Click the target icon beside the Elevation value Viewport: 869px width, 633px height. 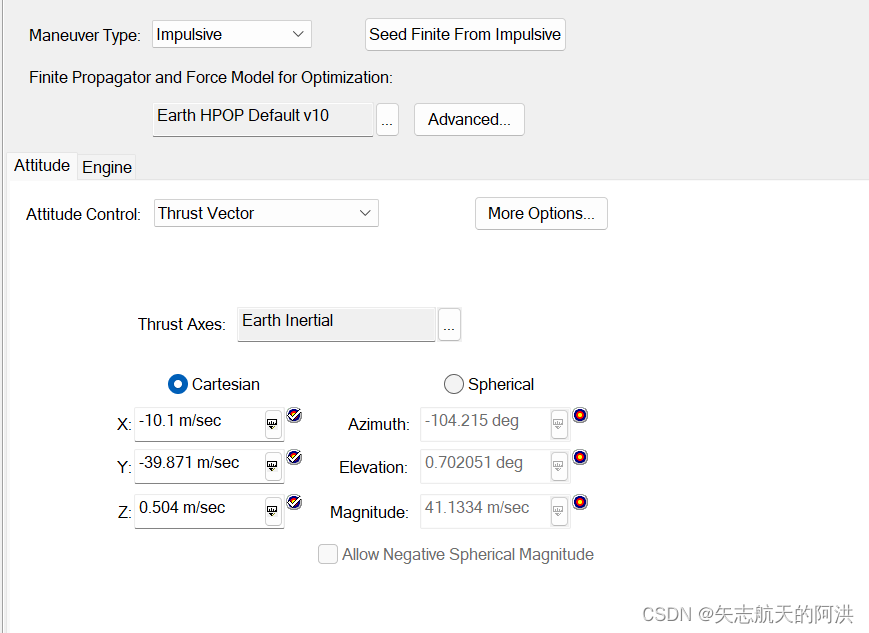[581, 457]
